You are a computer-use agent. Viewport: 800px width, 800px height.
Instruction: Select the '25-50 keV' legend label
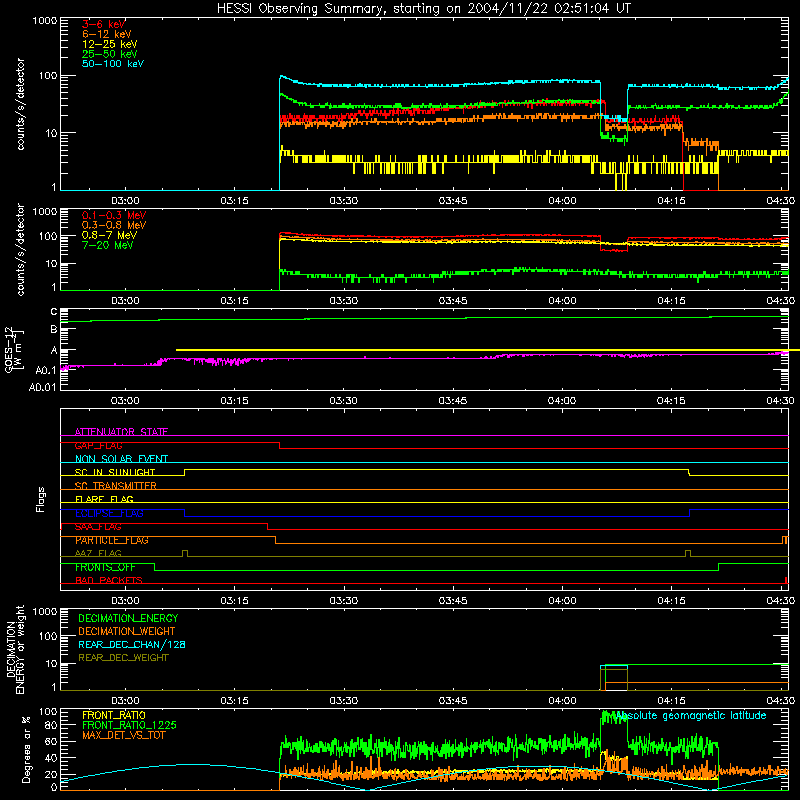pos(109,54)
